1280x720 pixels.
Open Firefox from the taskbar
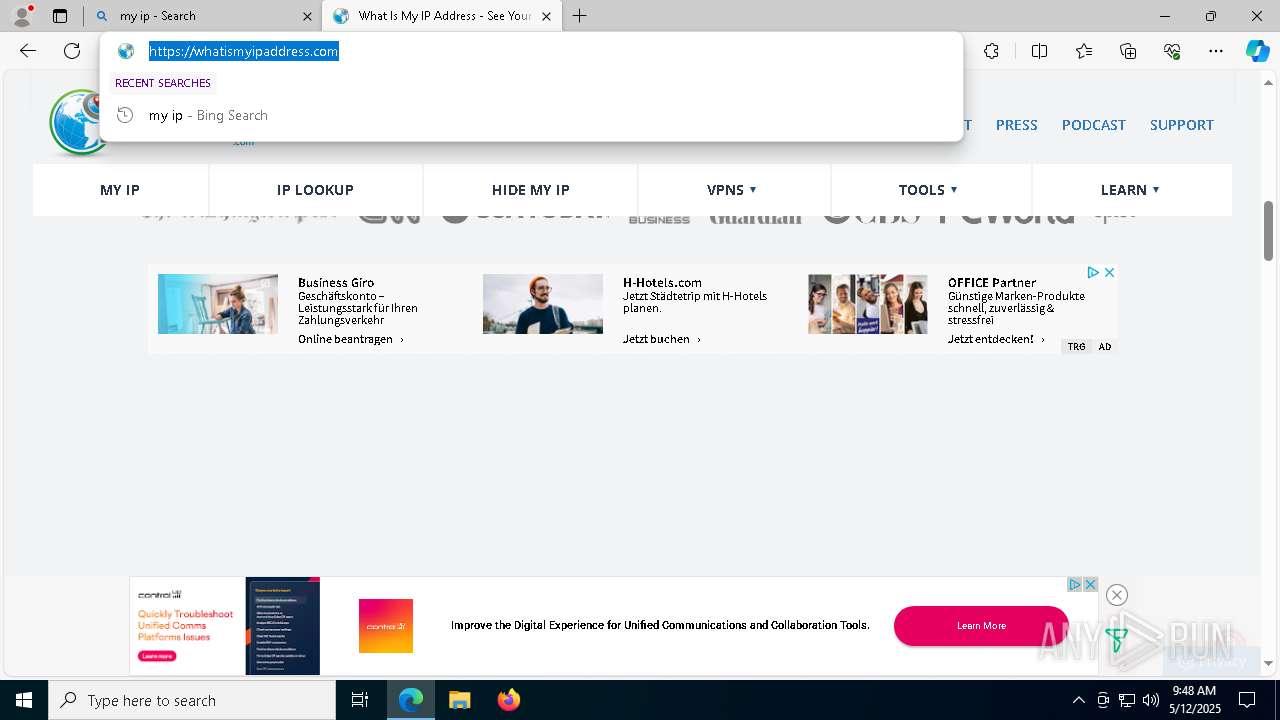(508, 700)
